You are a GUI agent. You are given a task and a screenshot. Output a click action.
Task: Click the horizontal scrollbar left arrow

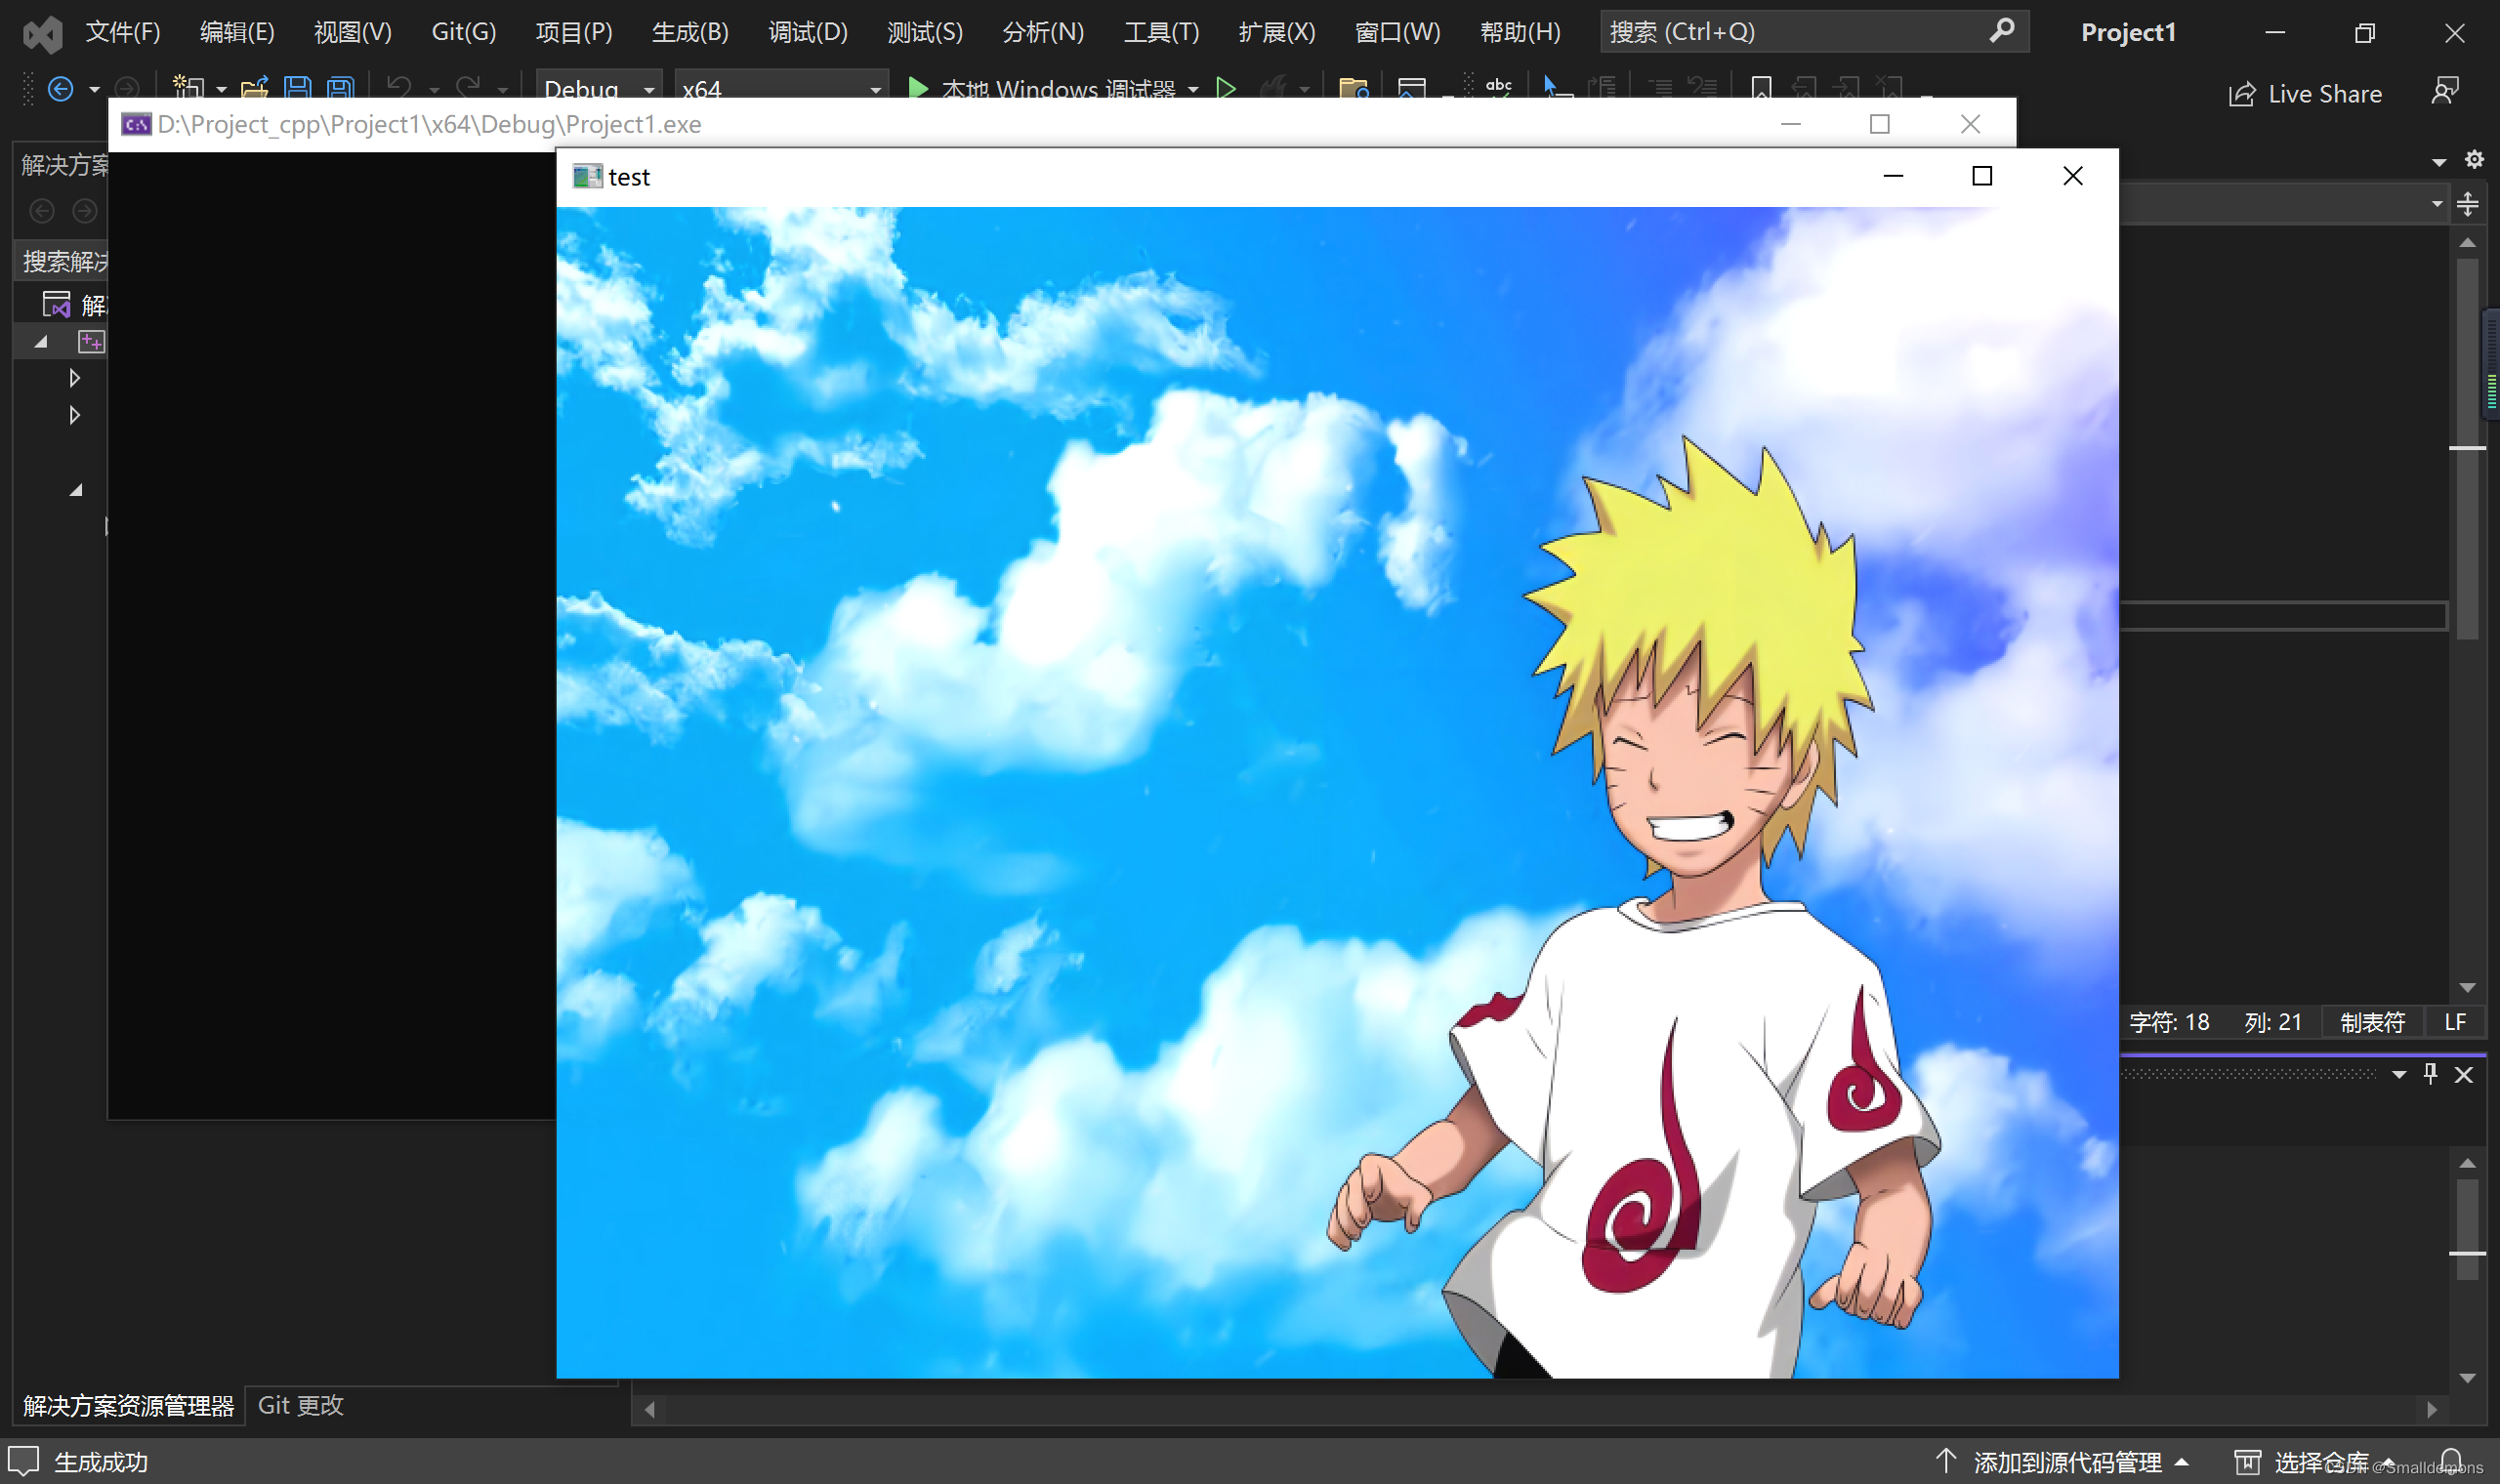point(650,1409)
